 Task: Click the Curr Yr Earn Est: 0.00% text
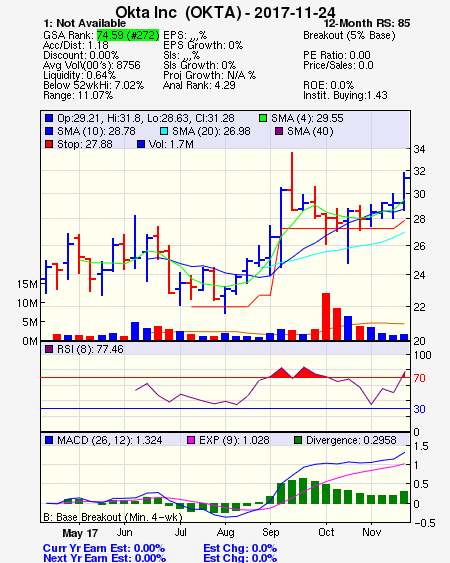104,549
